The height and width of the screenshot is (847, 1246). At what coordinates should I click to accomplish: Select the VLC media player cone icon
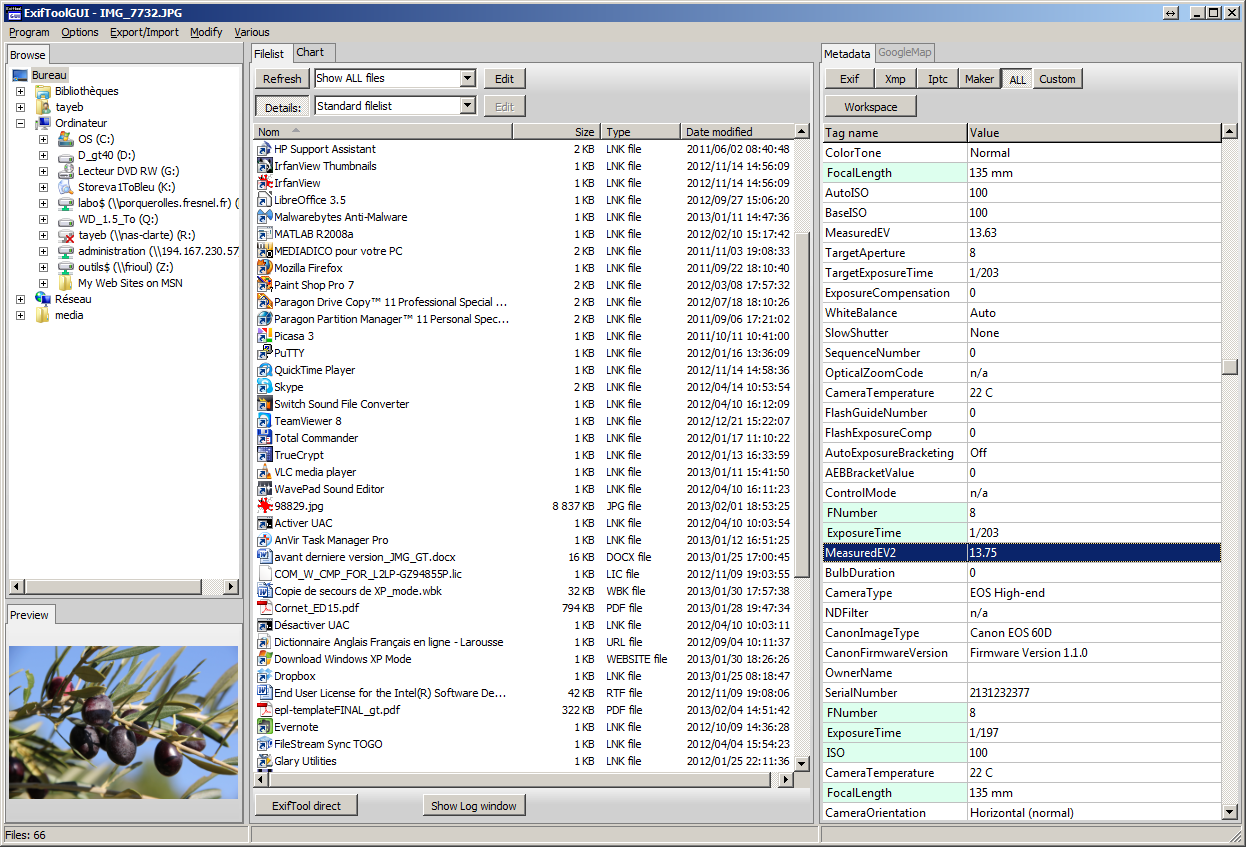pos(265,472)
